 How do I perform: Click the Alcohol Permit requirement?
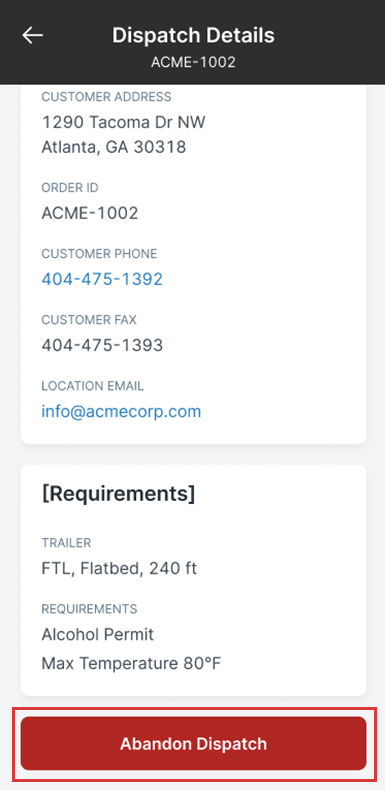tap(98, 634)
